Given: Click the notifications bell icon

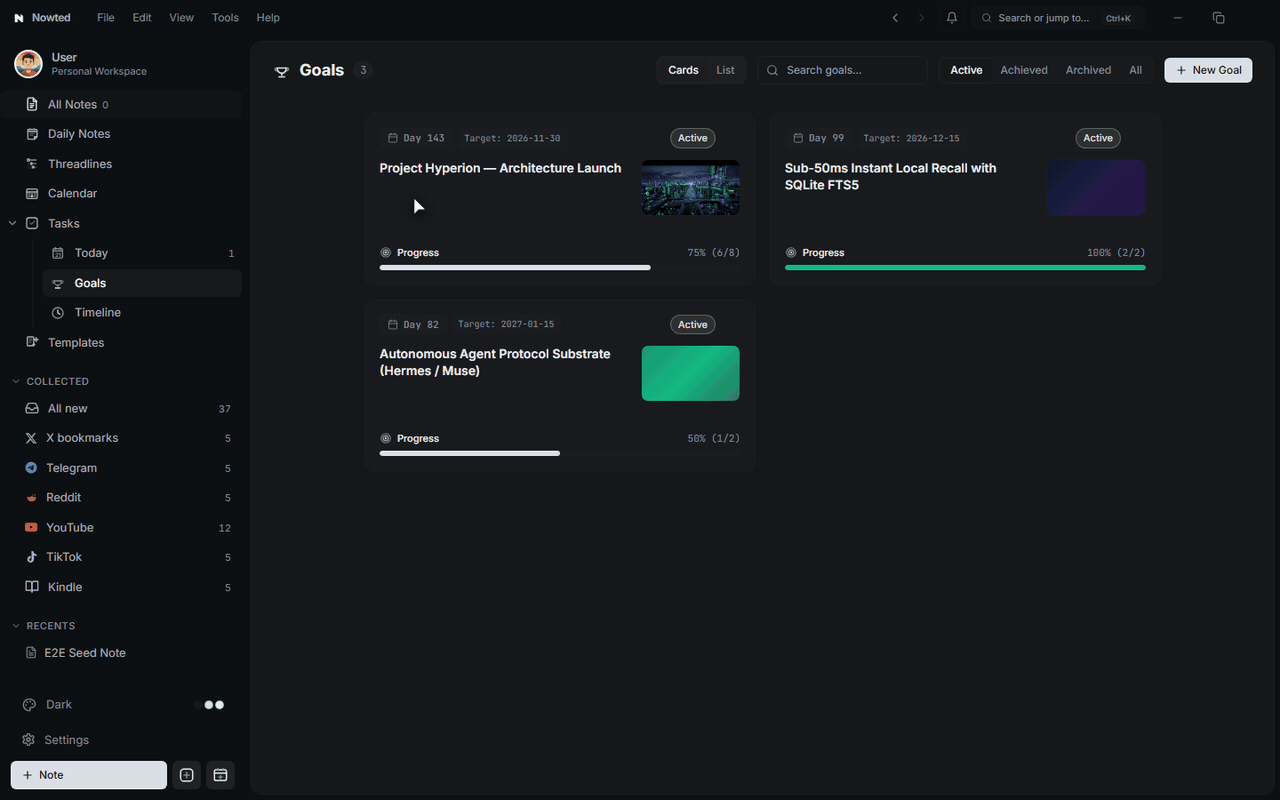Looking at the screenshot, I should click(951, 18).
